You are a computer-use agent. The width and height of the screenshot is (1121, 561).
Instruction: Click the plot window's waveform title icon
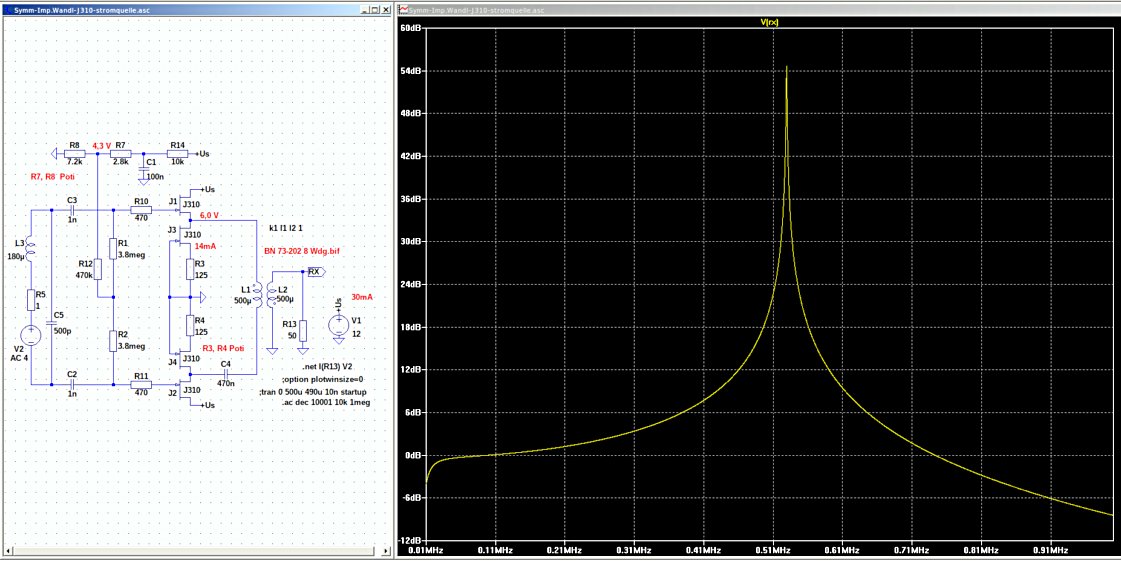tap(404, 9)
